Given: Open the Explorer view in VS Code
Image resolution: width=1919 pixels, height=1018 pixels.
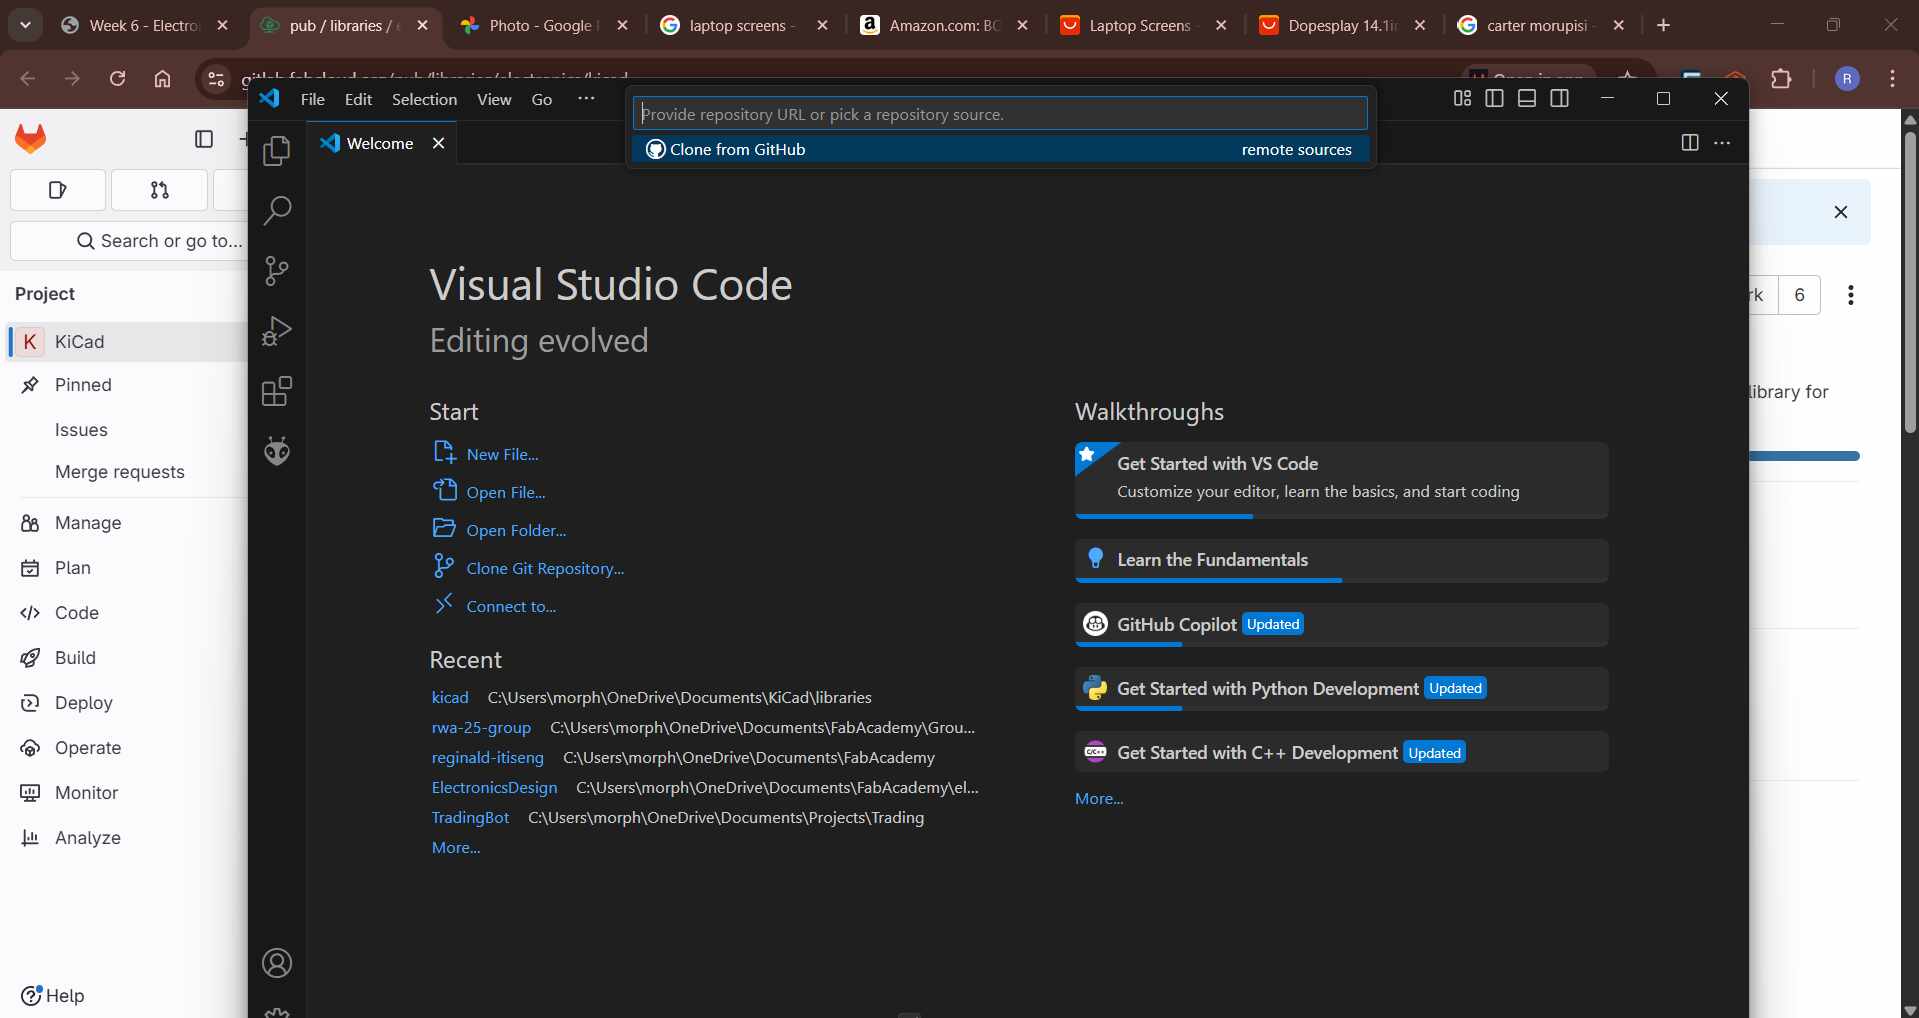Looking at the screenshot, I should 275,150.
